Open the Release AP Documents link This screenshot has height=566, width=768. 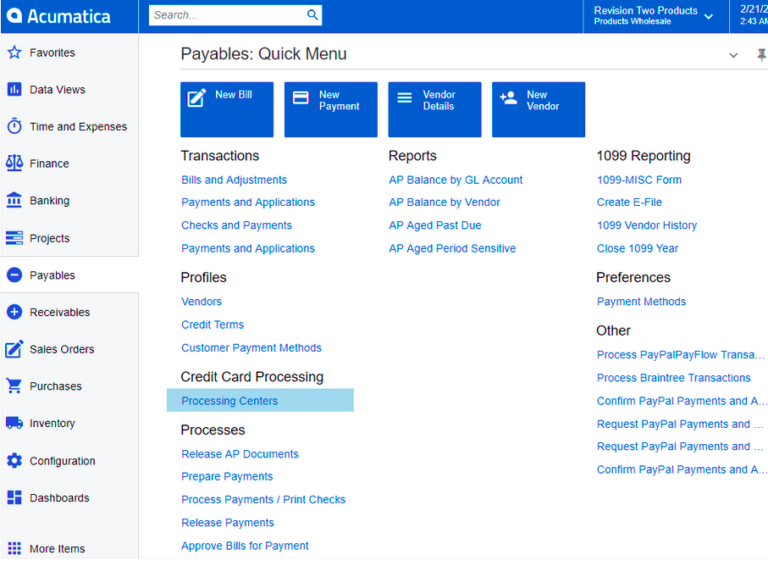240,454
